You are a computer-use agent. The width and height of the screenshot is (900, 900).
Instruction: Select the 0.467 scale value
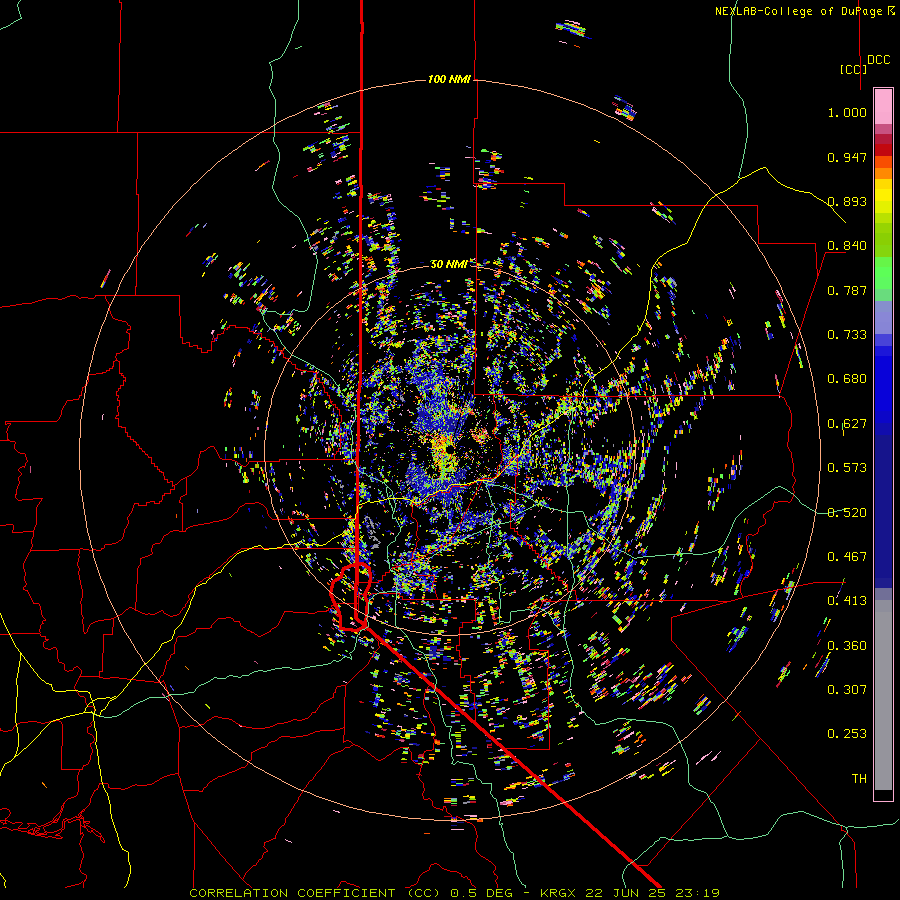pyautogui.click(x=847, y=557)
